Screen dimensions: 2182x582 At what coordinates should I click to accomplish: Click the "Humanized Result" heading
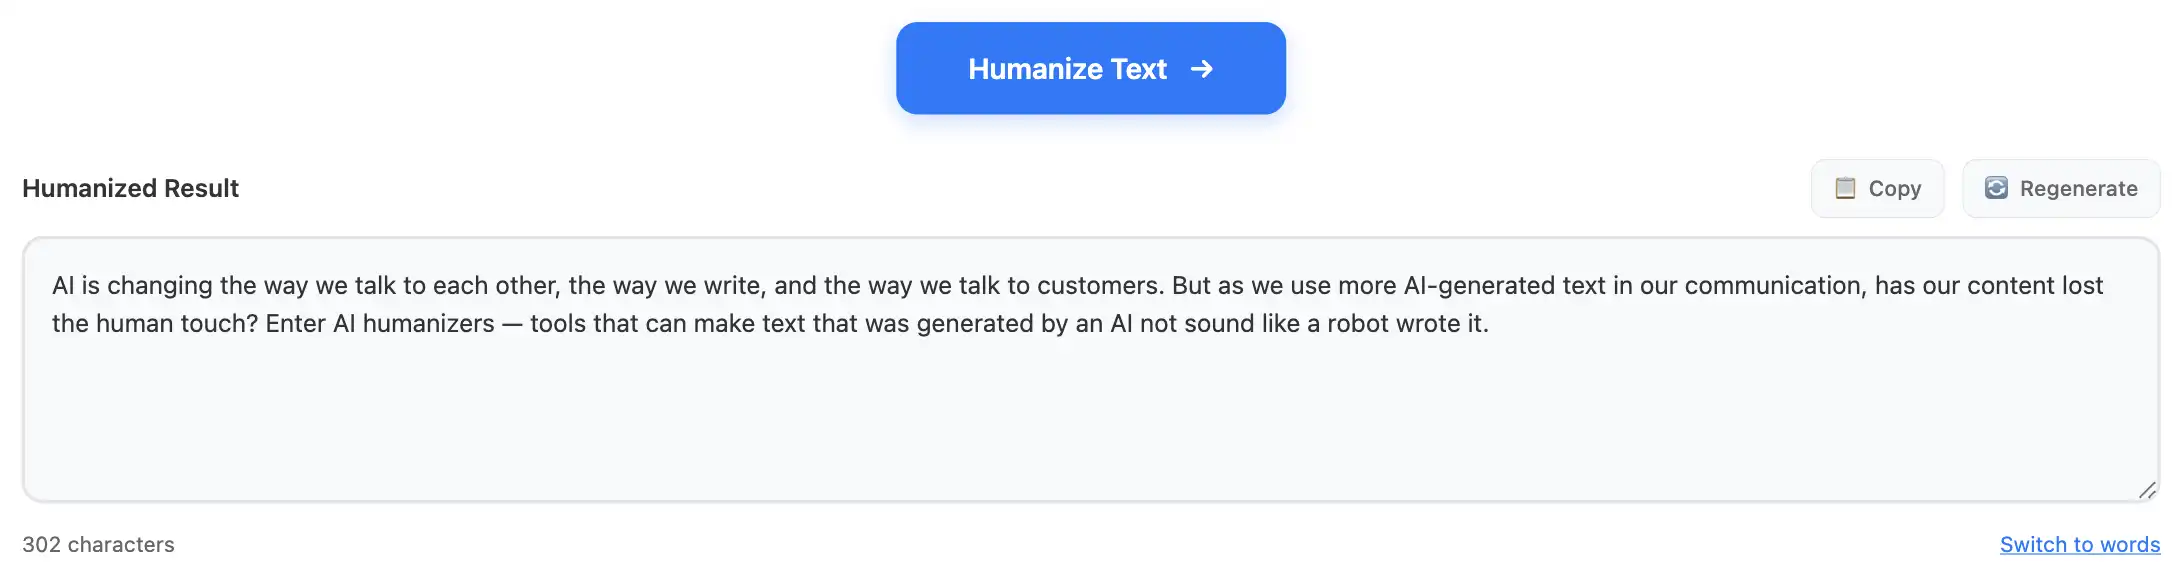point(130,188)
